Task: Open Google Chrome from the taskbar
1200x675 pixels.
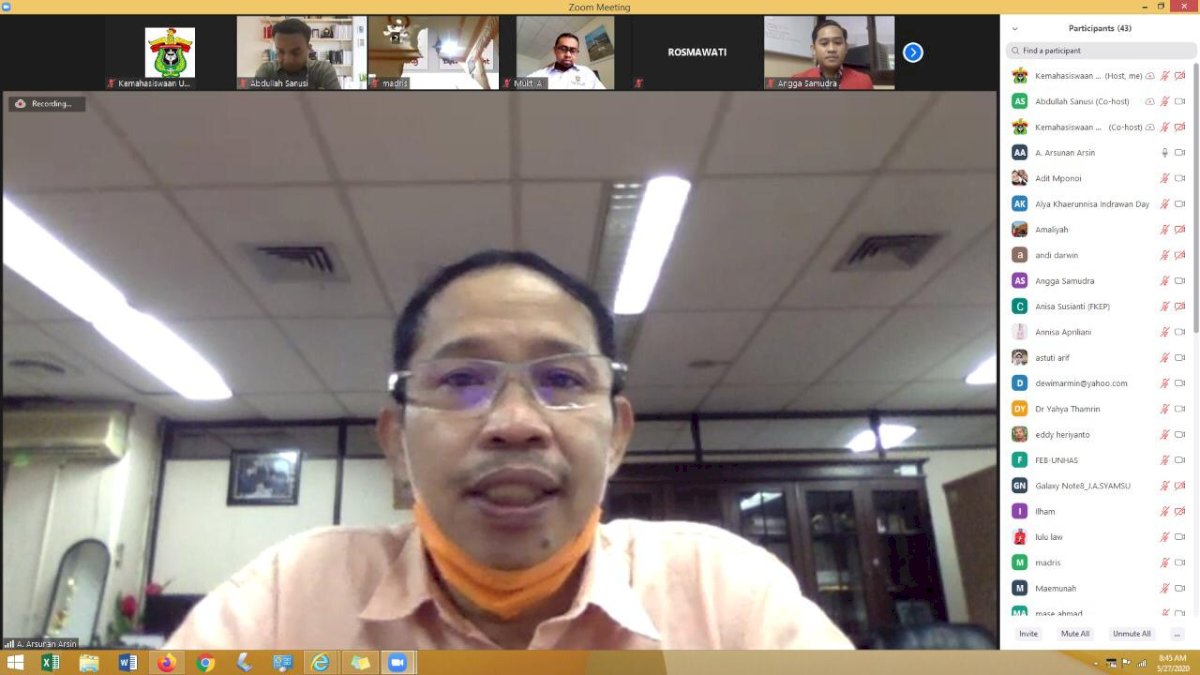Action: (205, 662)
